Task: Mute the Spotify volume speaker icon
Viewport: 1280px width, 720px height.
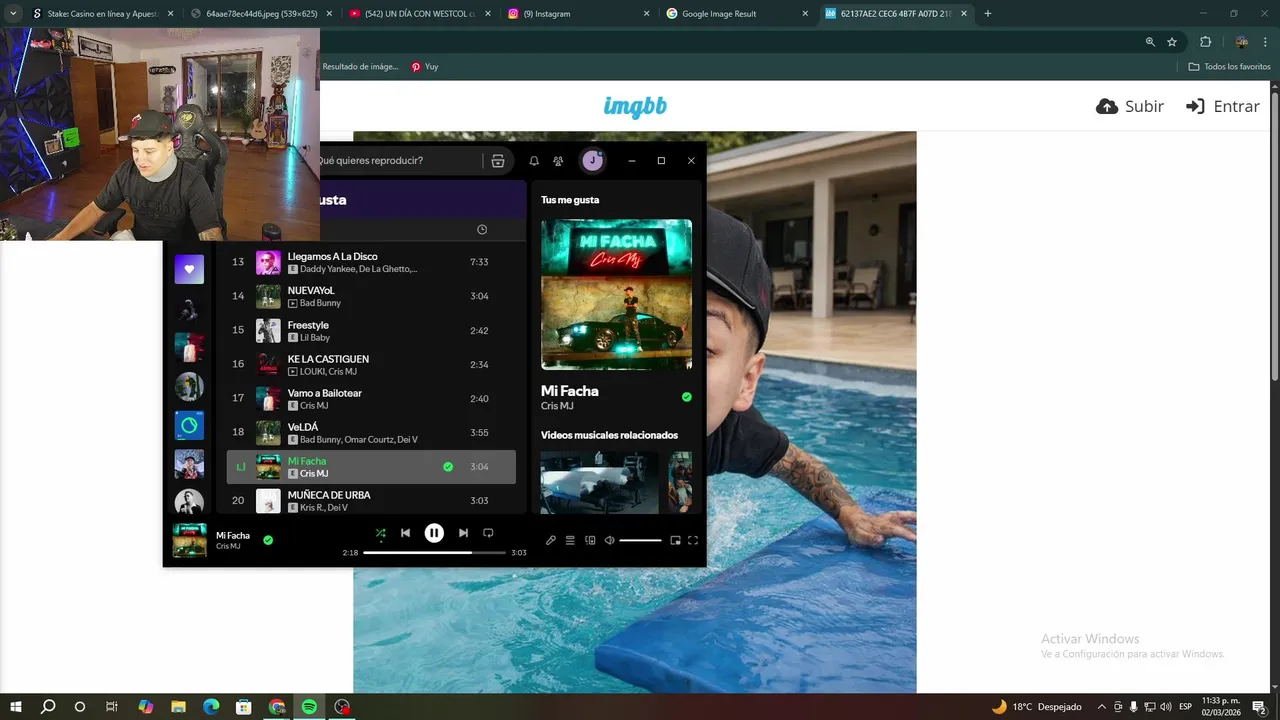Action: (609, 540)
